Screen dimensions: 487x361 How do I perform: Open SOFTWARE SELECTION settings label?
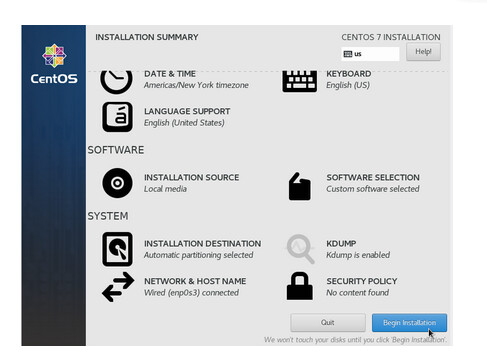pos(373,177)
